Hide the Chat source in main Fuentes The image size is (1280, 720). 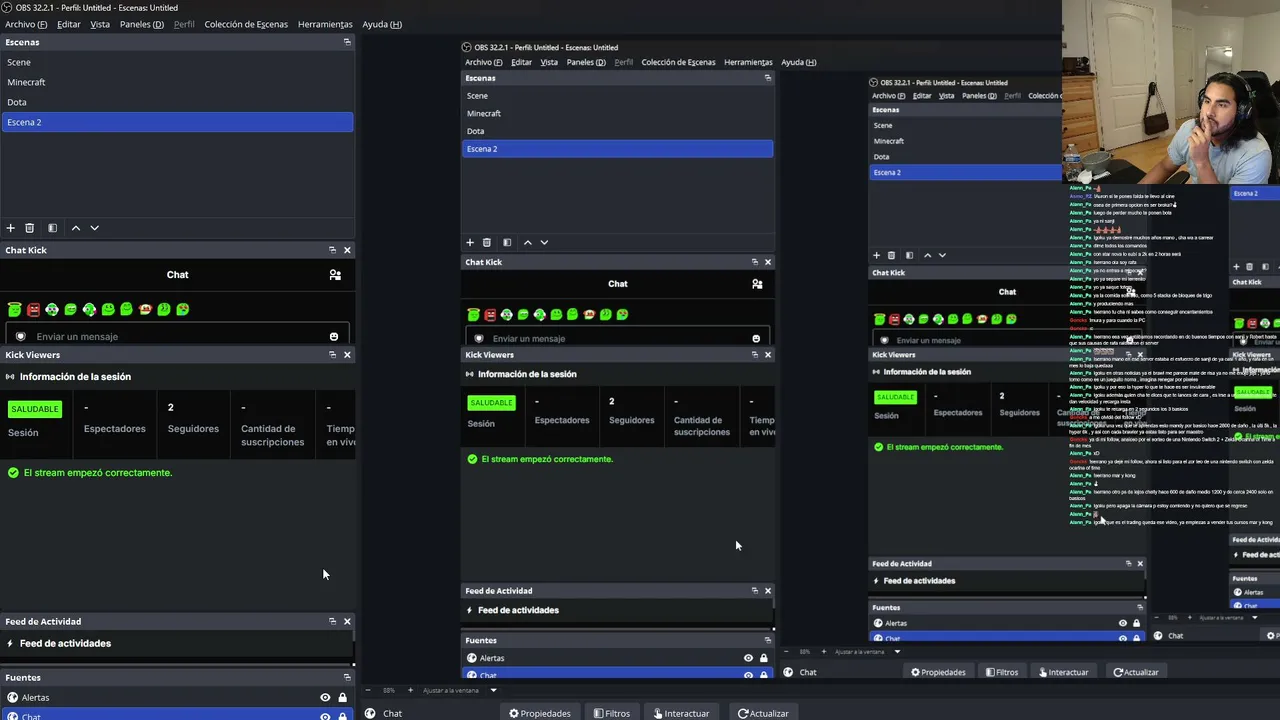tap(325, 716)
